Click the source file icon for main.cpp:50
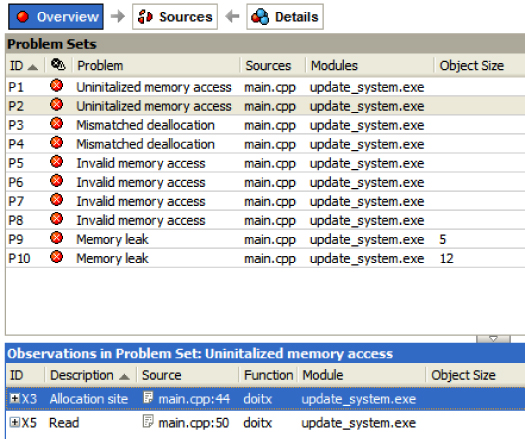 [148, 422]
